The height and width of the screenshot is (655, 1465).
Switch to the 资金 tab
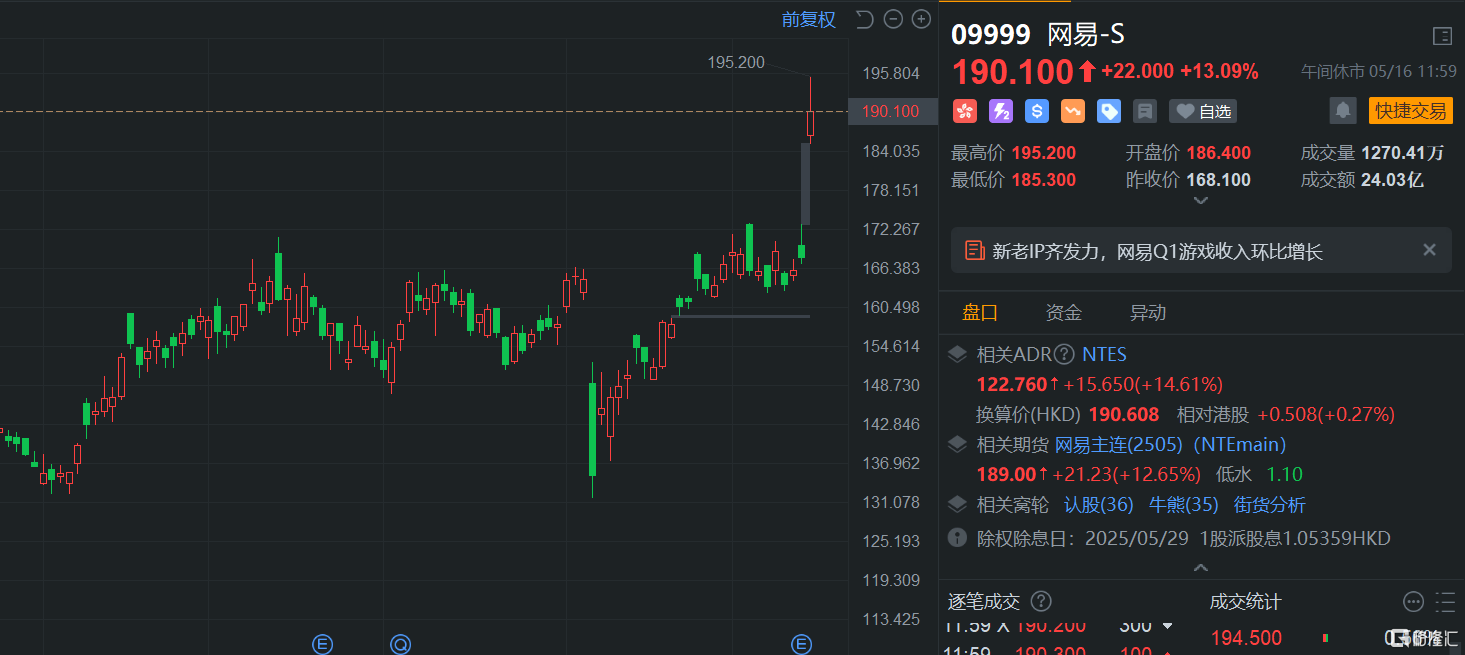point(1064,313)
